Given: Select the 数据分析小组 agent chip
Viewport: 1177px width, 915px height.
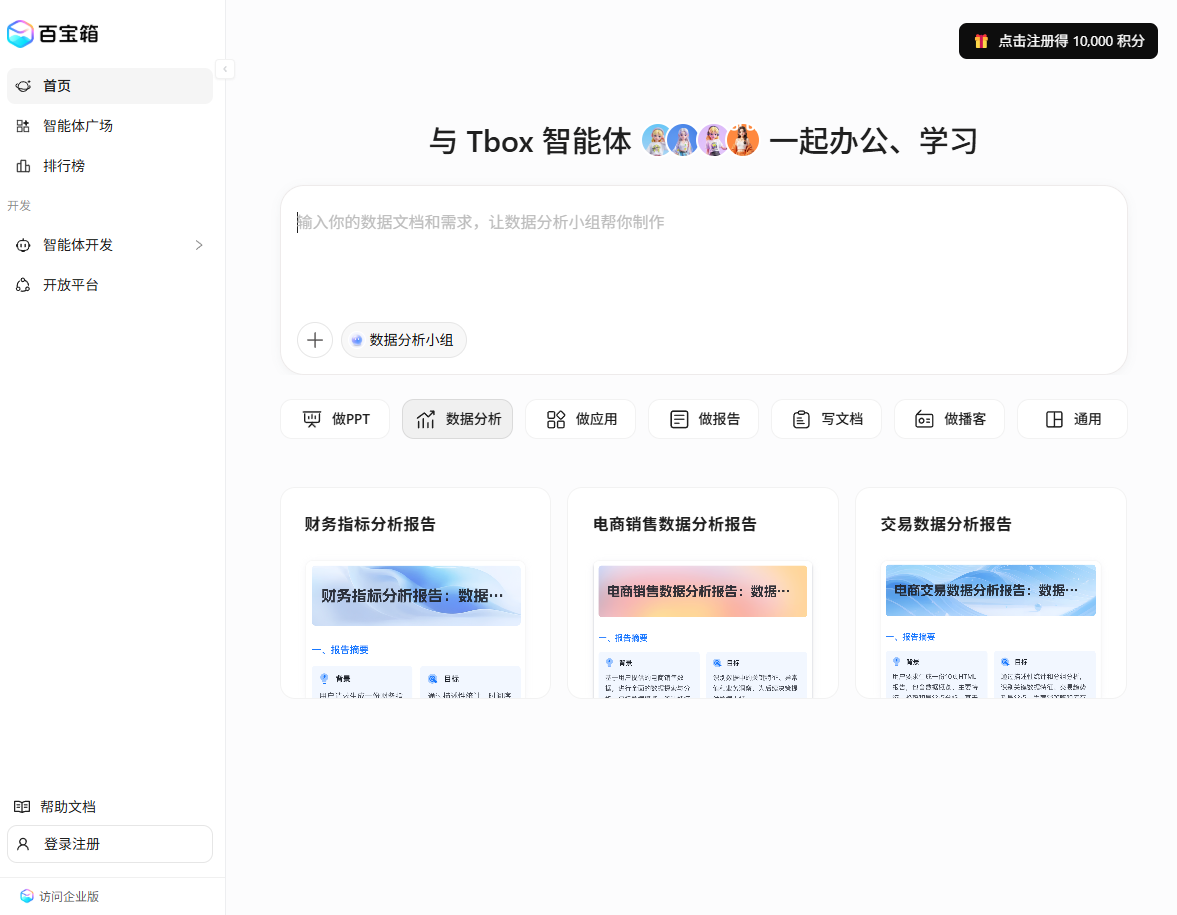Looking at the screenshot, I should (x=404, y=340).
